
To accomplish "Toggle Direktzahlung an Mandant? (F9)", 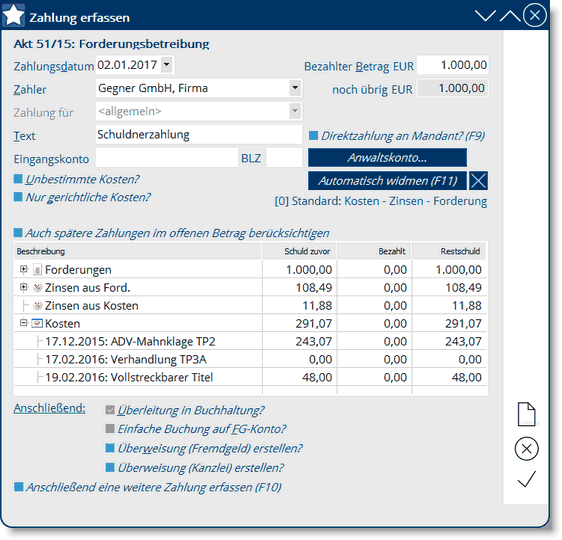I will [x=313, y=135].
